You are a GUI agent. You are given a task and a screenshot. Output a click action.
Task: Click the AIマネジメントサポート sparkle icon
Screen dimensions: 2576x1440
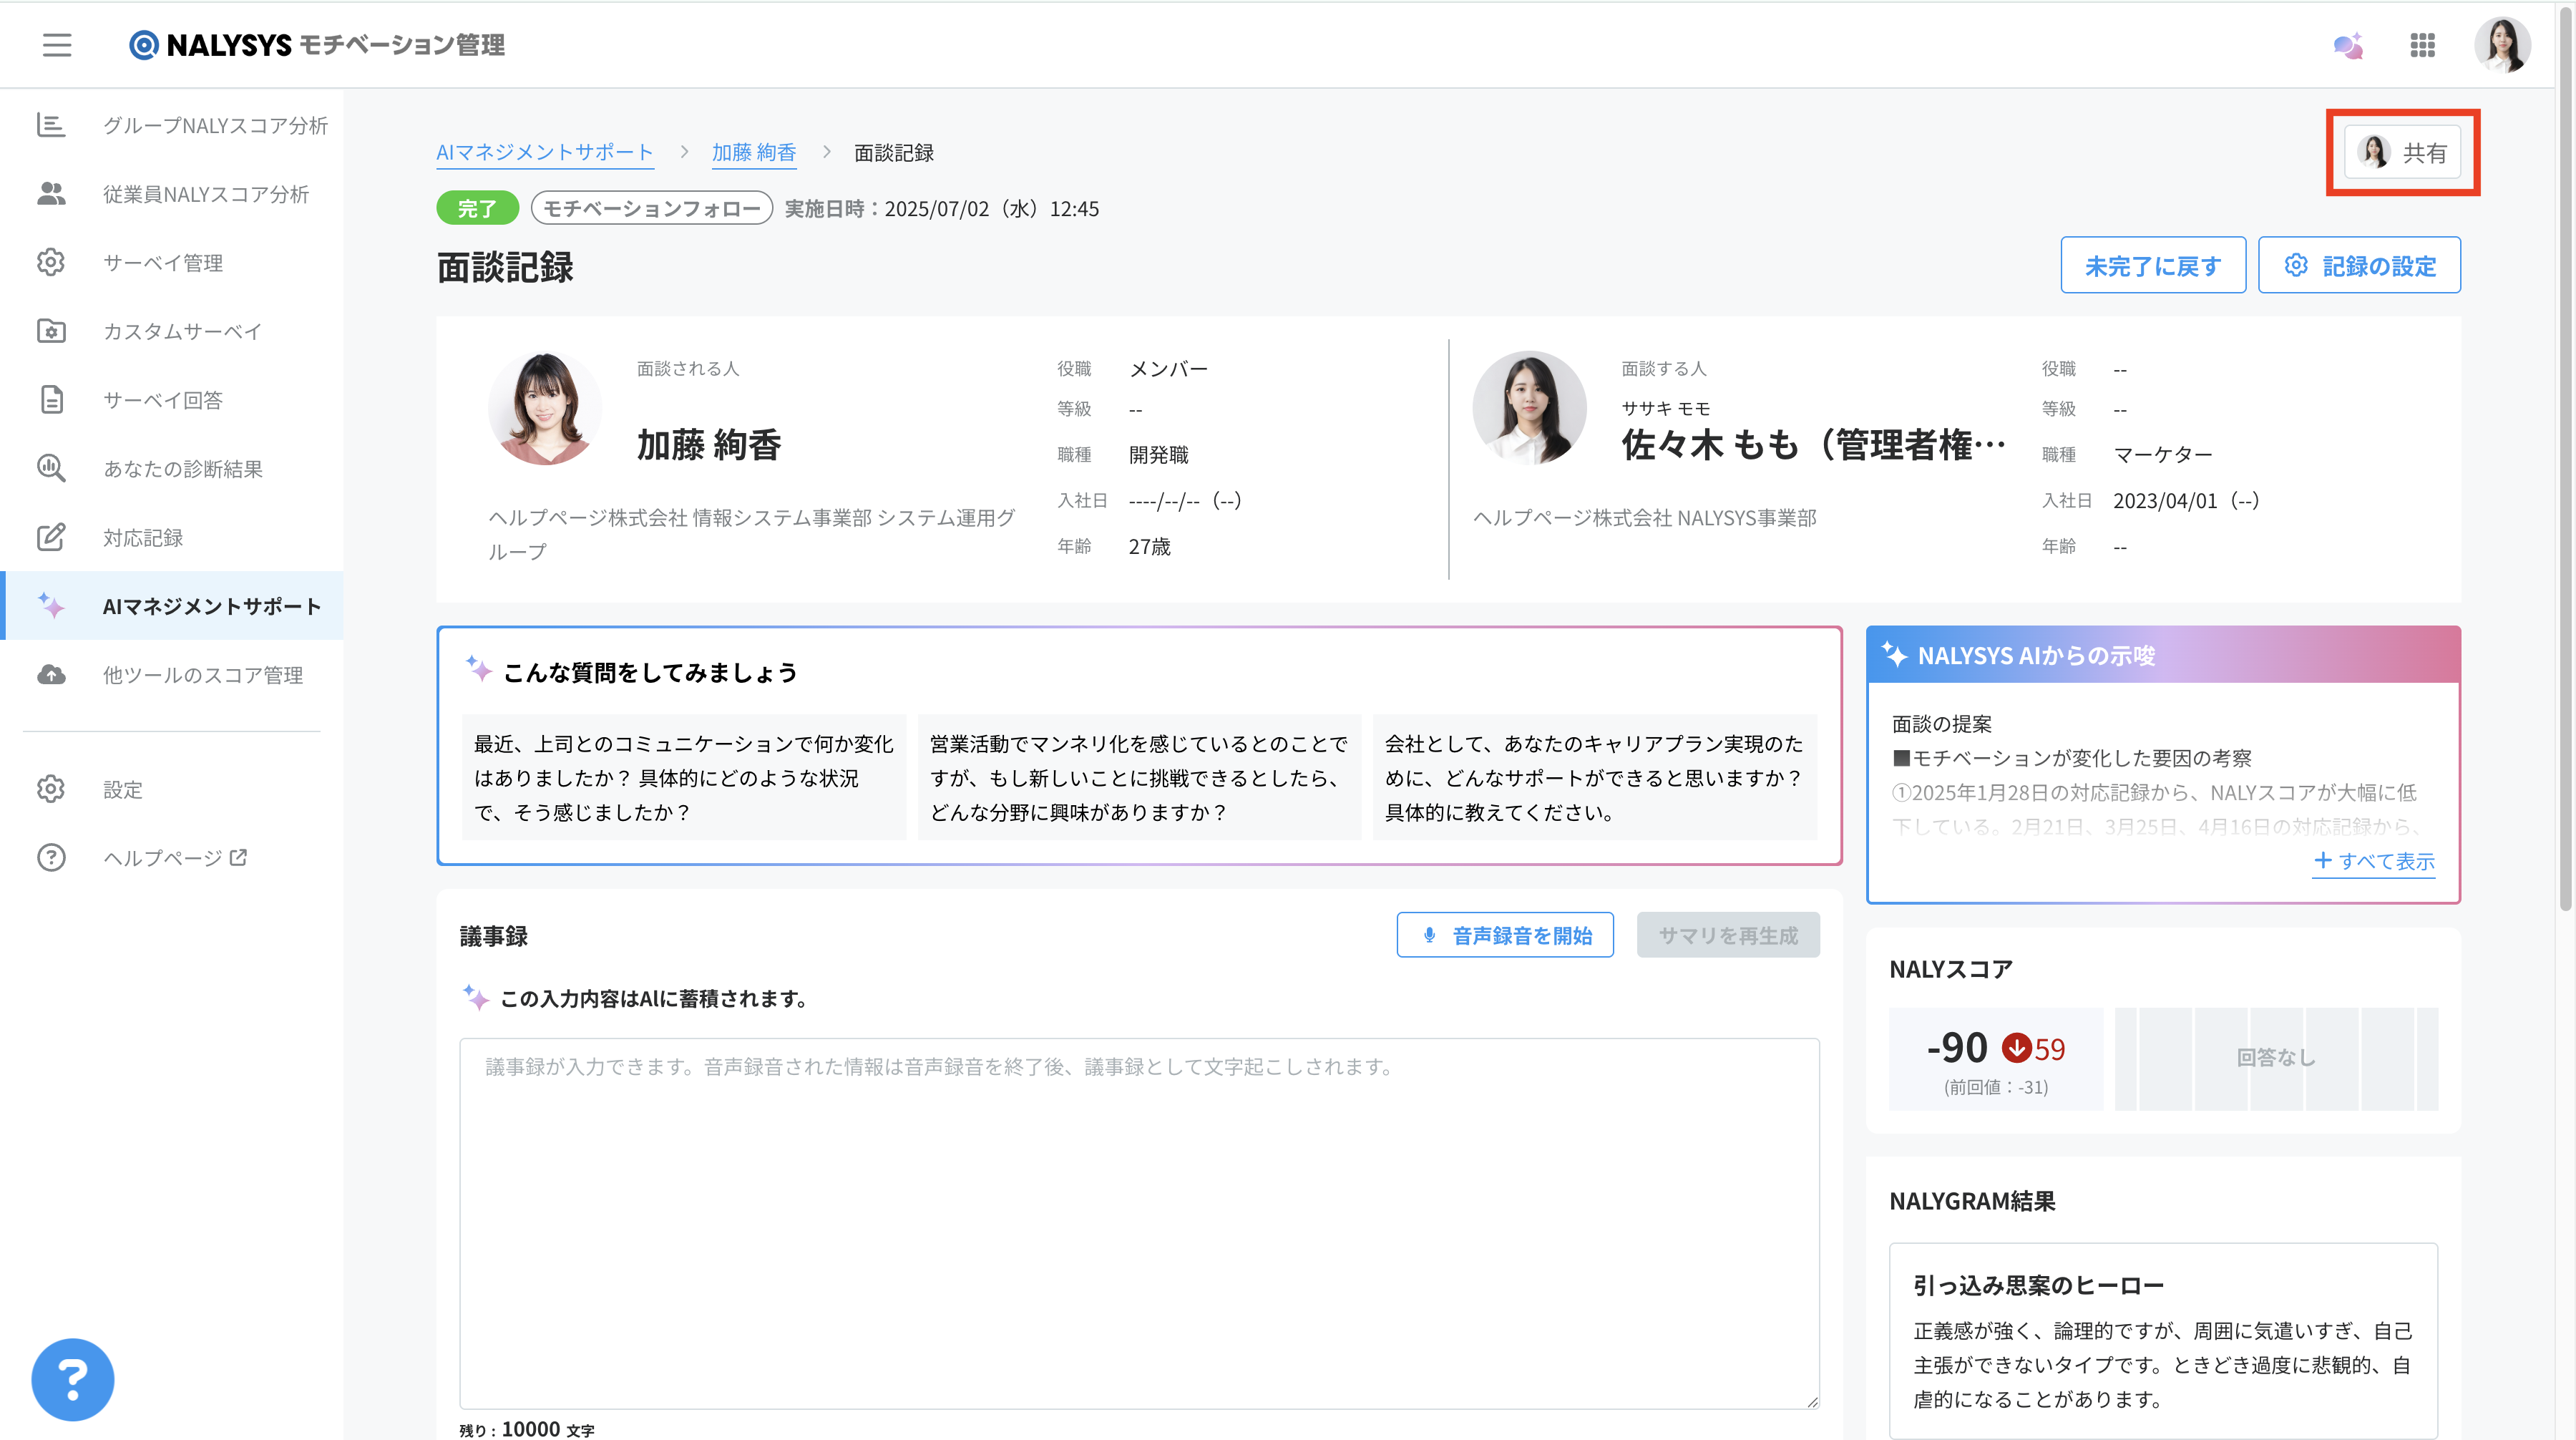(x=51, y=605)
